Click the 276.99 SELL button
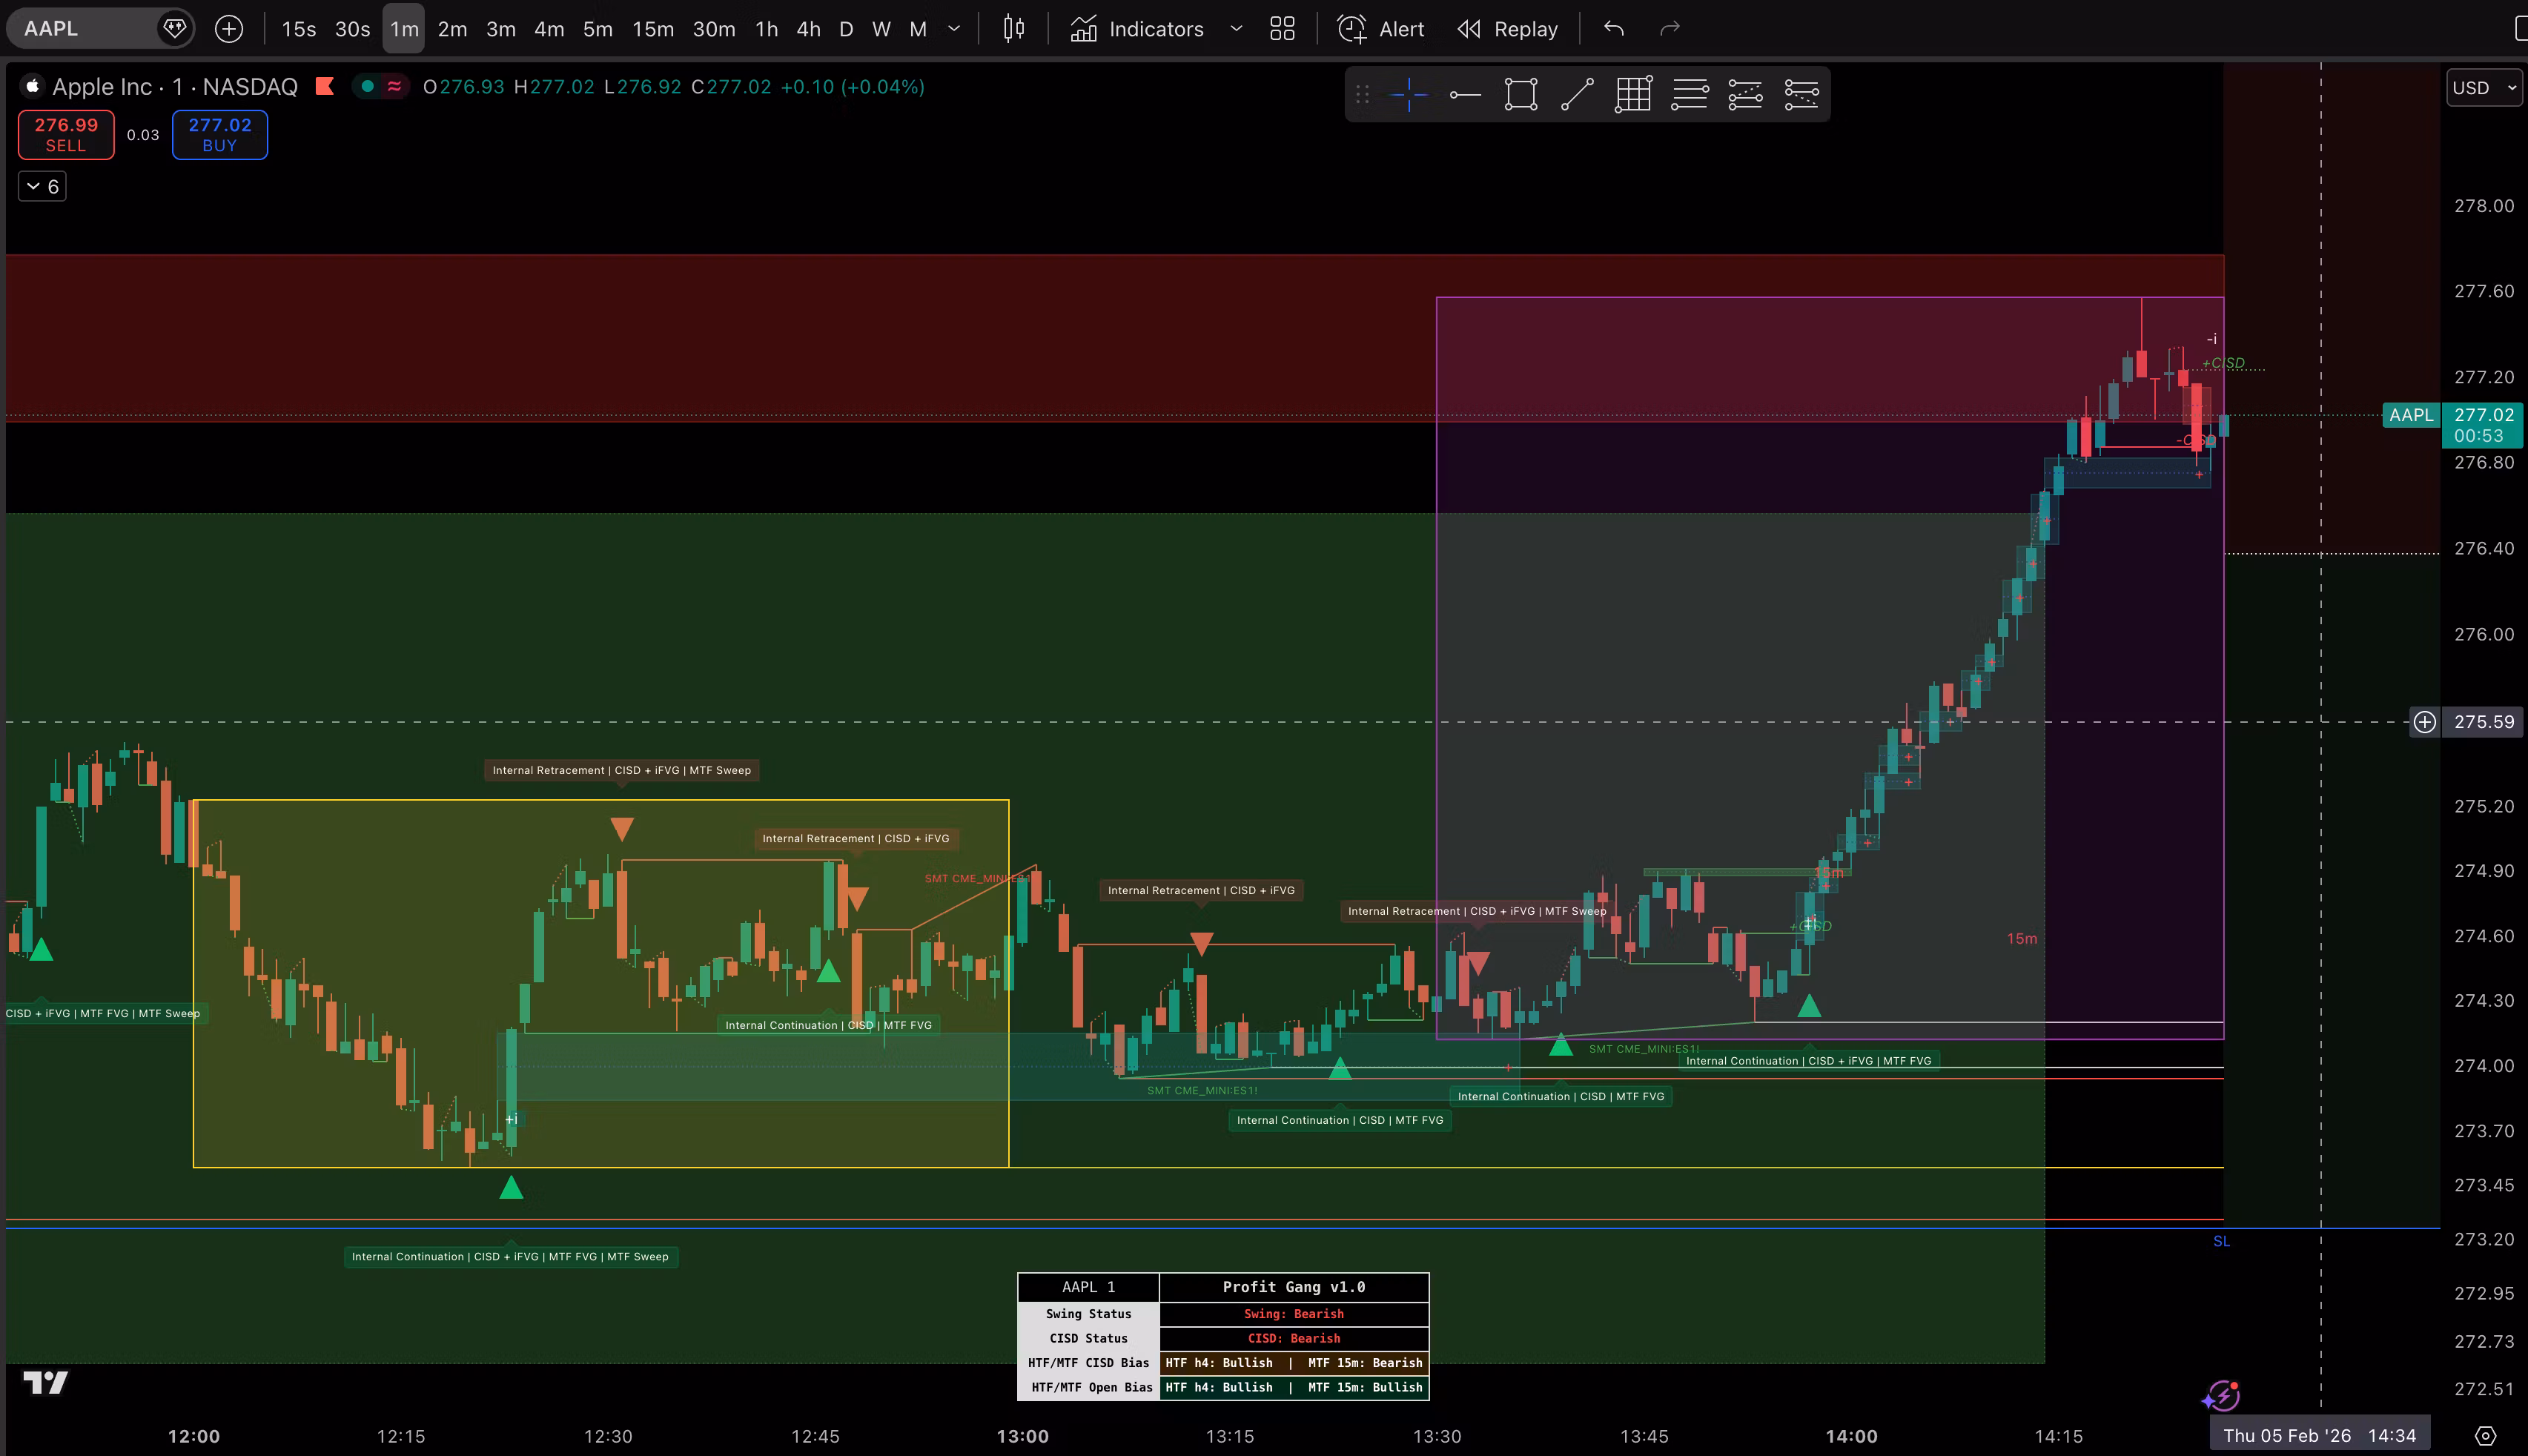The image size is (2528, 1456). coord(66,134)
